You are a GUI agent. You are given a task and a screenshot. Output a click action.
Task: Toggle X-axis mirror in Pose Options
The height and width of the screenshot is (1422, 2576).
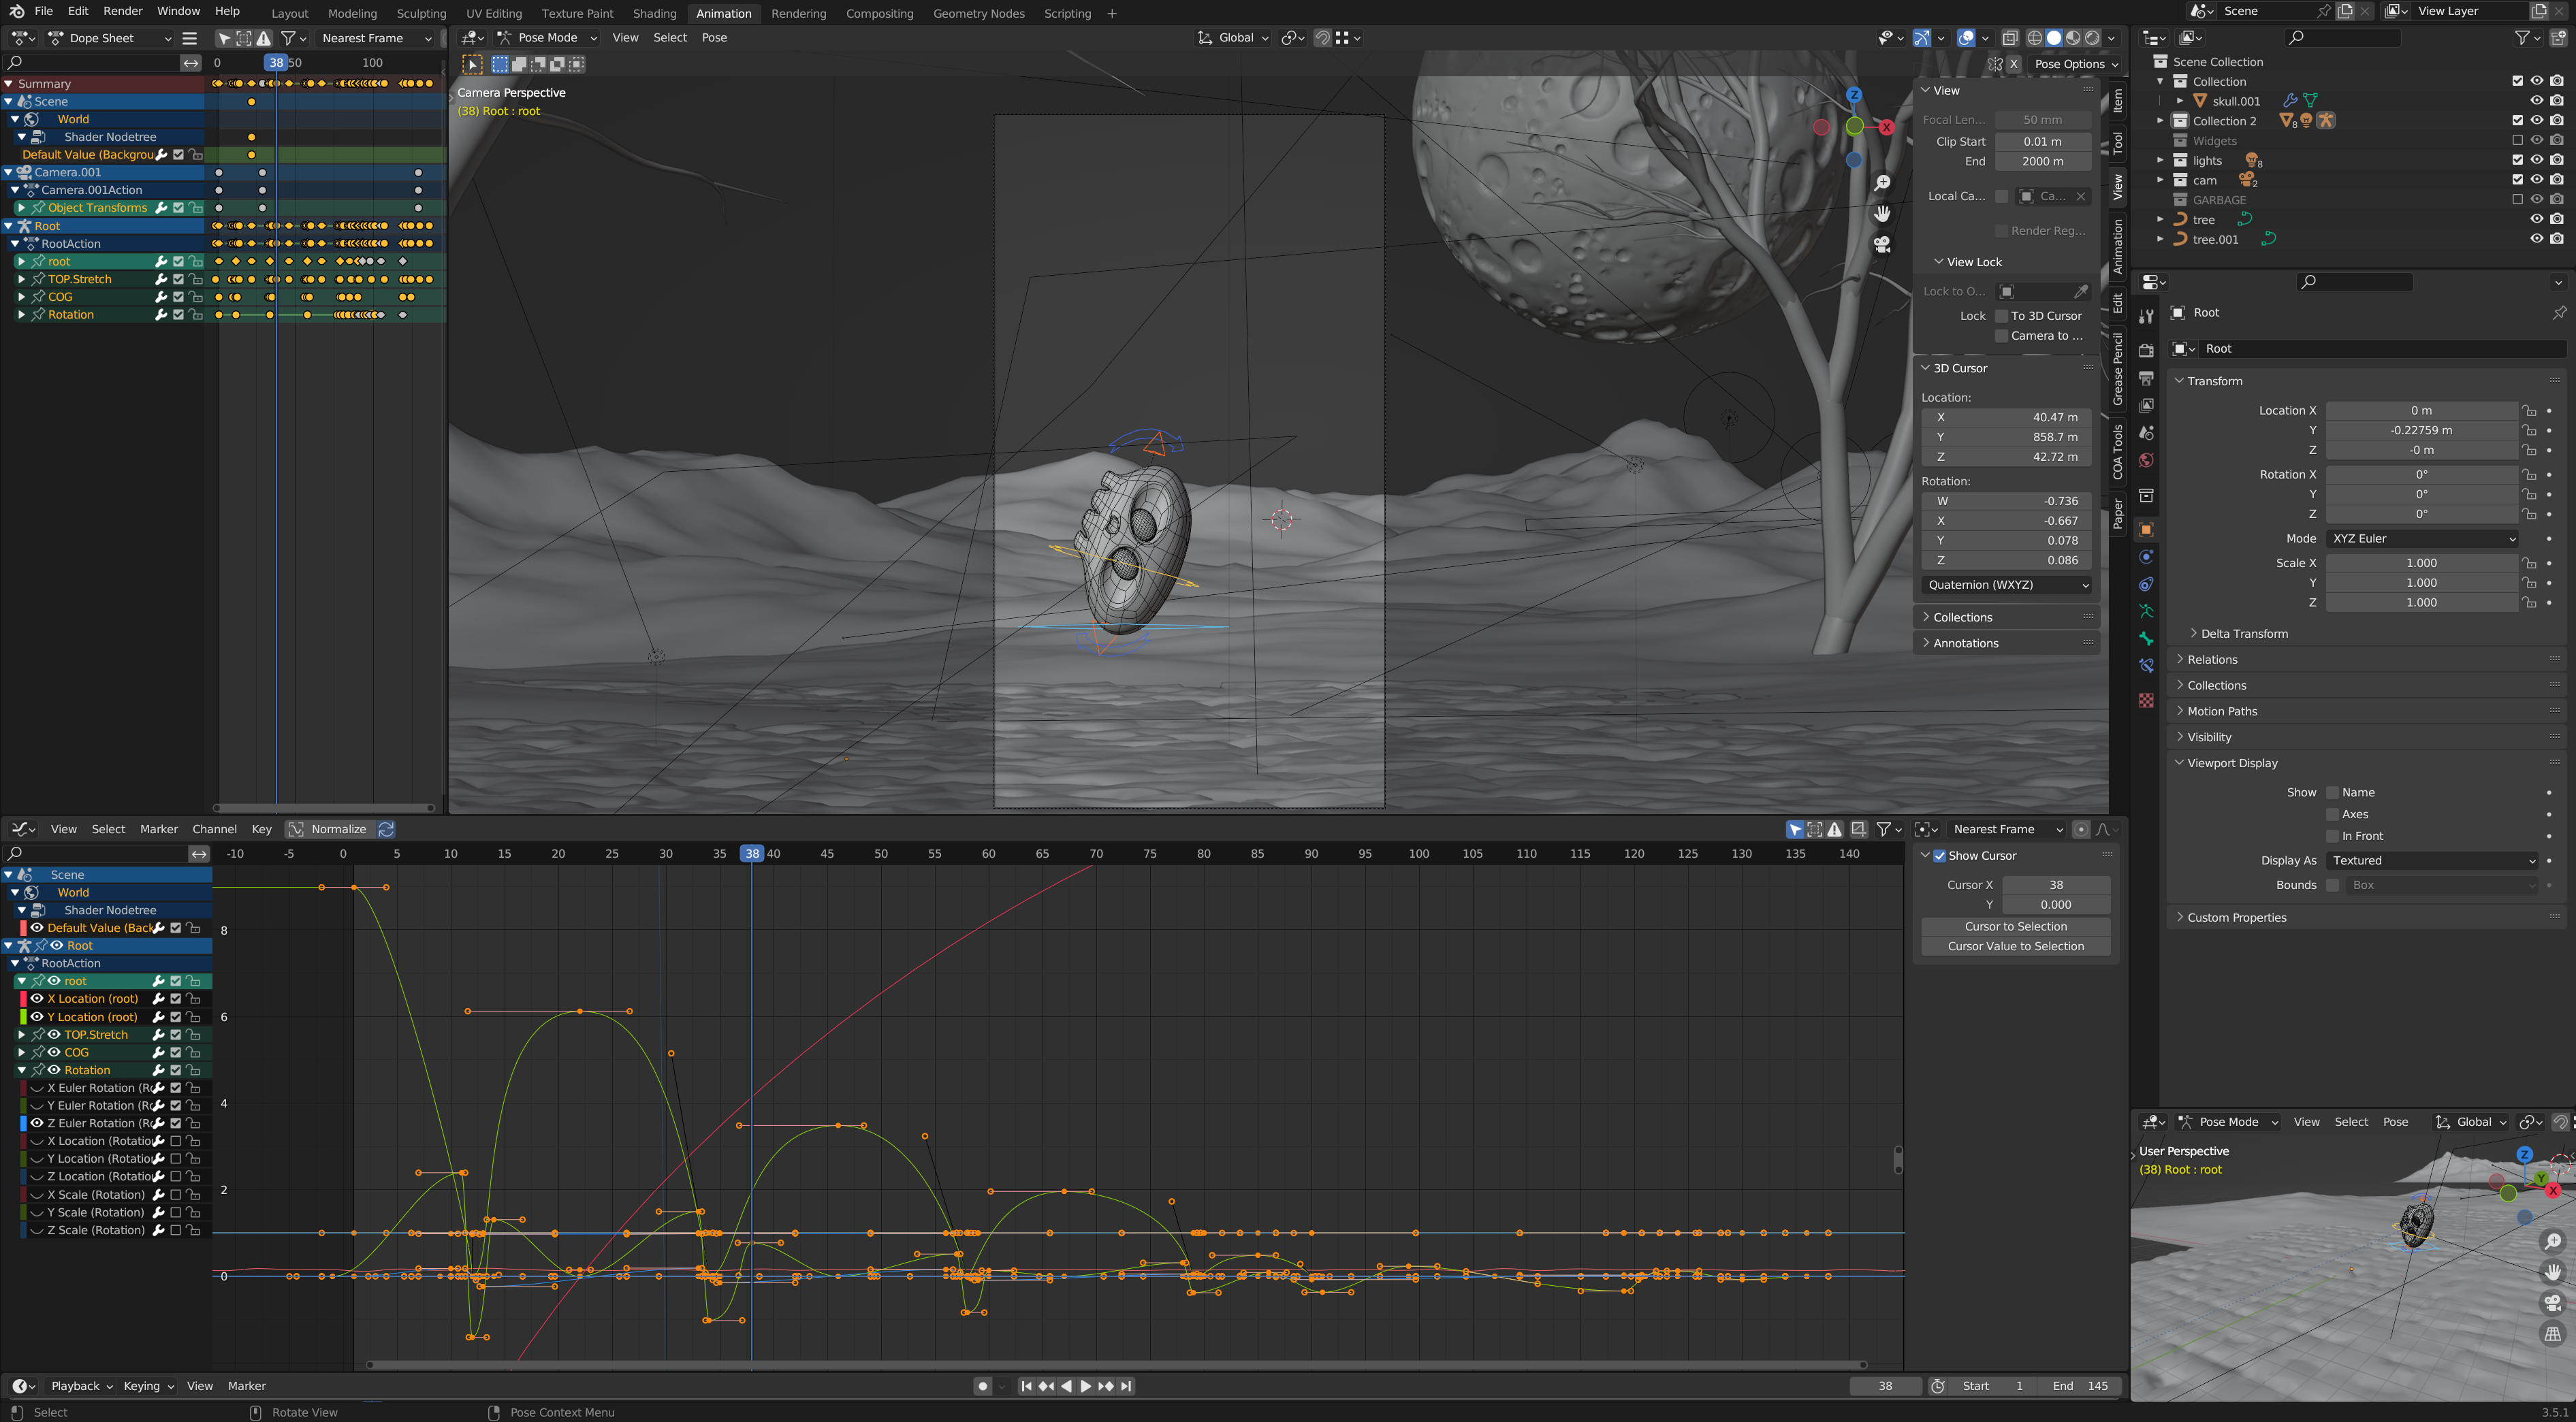click(x=2014, y=64)
